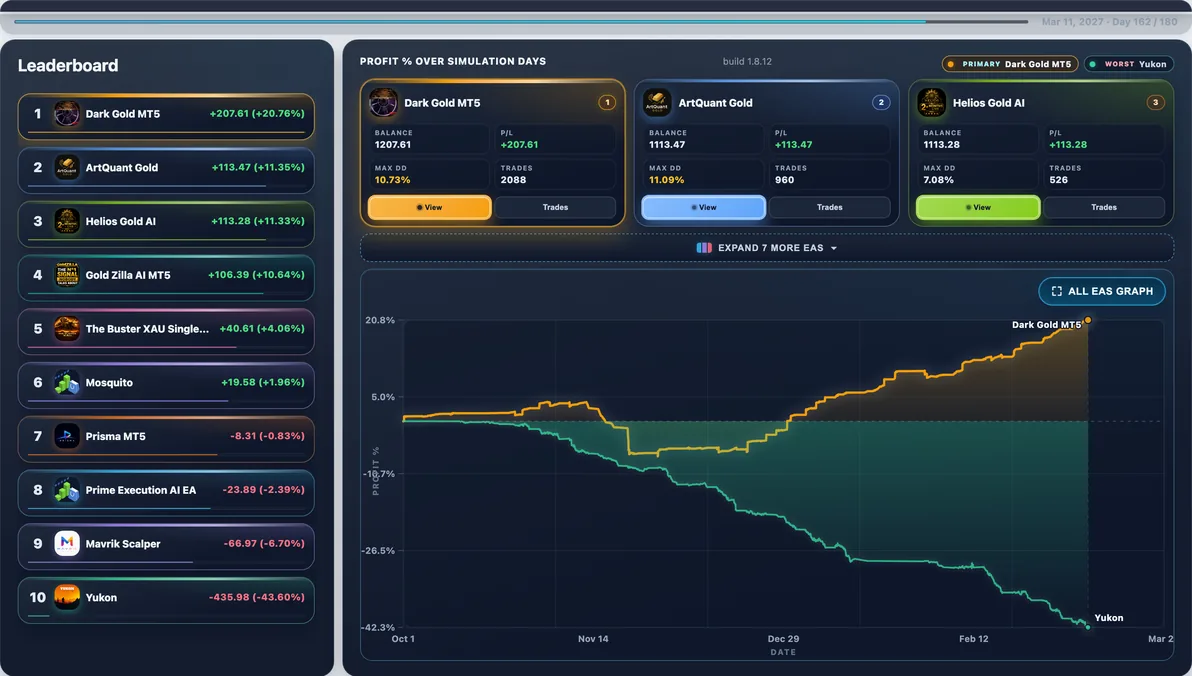Select Helios Gold AI leaderboard row
Image resolution: width=1192 pixels, height=676 pixels.
(166, 224)
